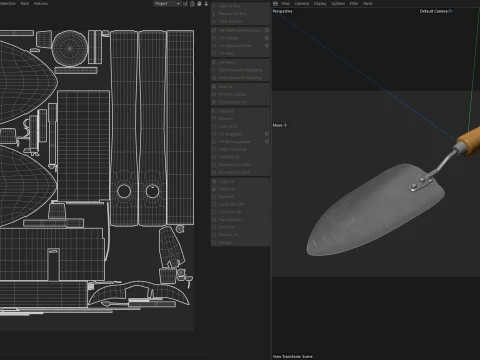
Task: Open the Textures menu in the UV viewport
Action: [x=41, y=3]
